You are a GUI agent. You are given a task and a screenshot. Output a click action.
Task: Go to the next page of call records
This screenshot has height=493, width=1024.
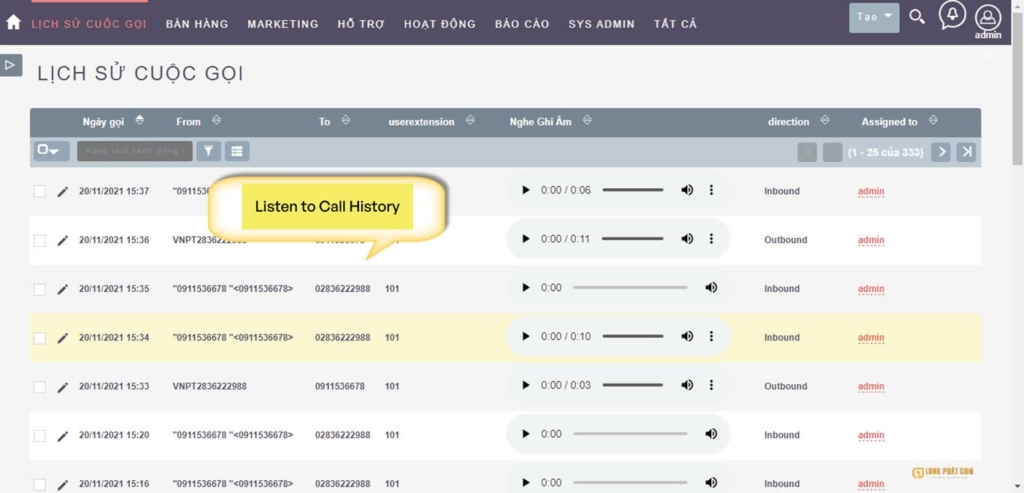point(940,152)
